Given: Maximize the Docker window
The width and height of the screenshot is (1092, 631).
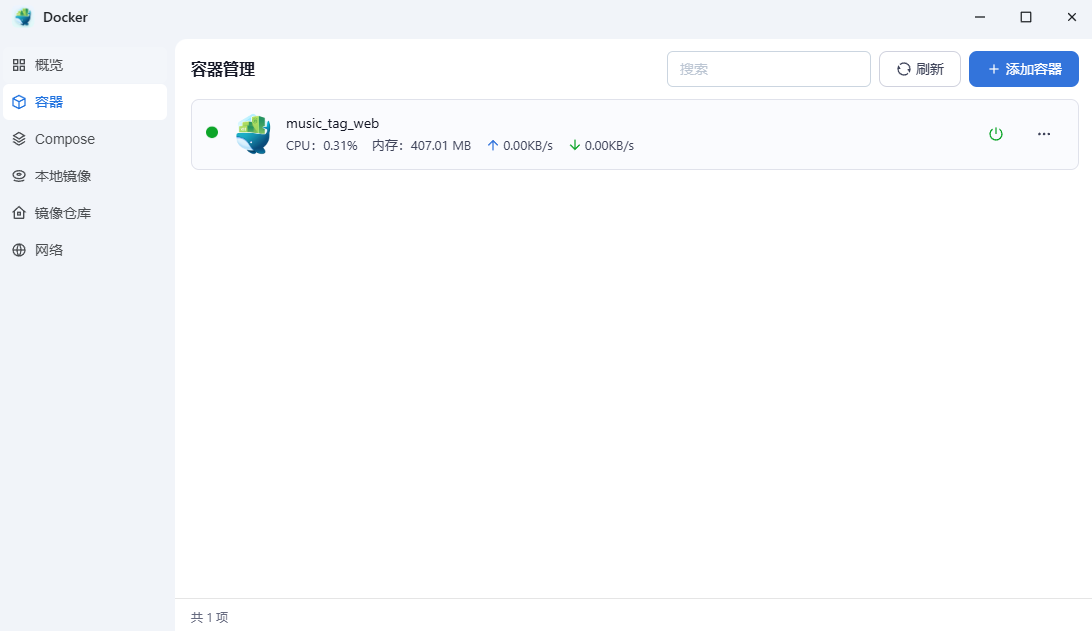Looking at the screenshot, I should click(1025, 17).
